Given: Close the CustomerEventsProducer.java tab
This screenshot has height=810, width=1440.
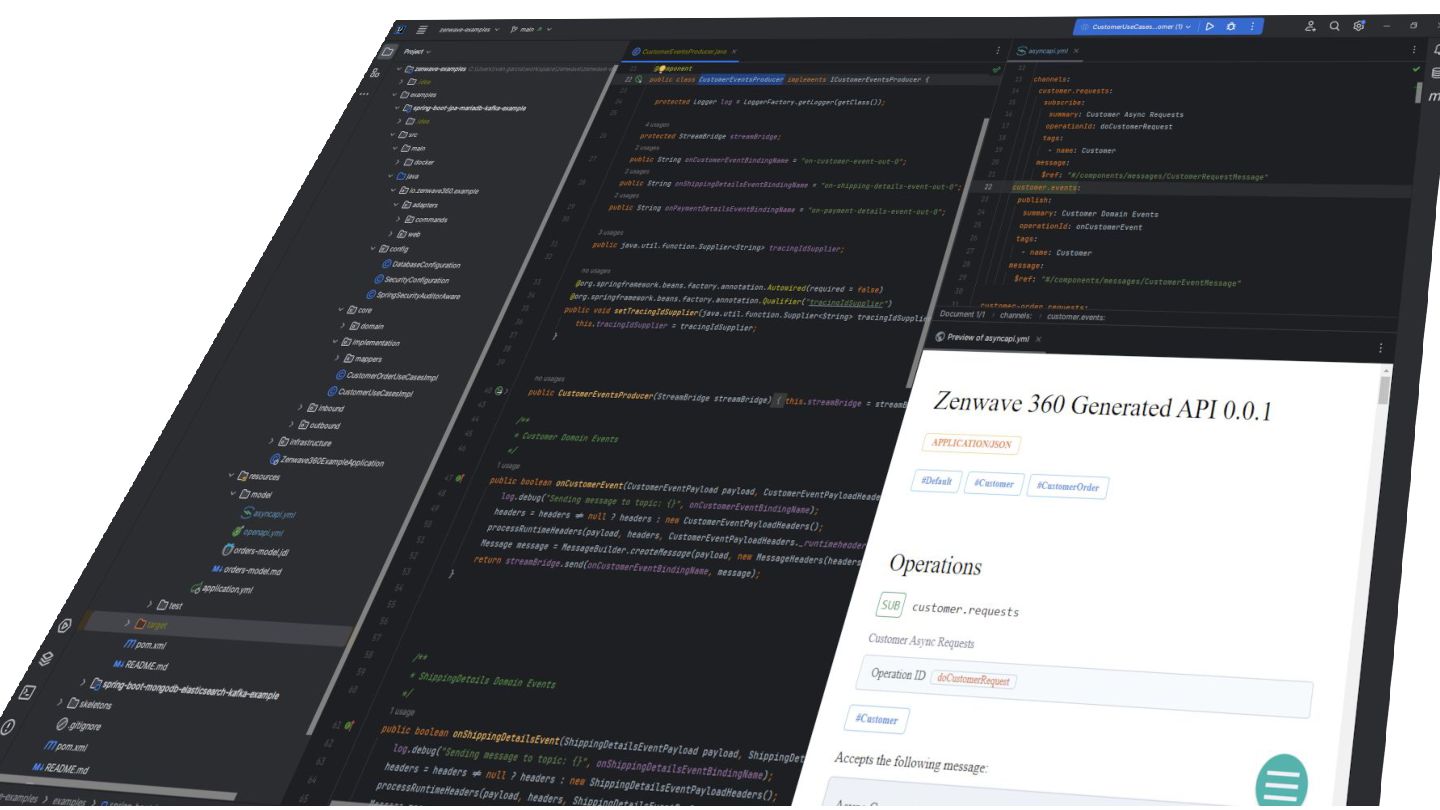Looking at the screenshot, I should point(734,51).
